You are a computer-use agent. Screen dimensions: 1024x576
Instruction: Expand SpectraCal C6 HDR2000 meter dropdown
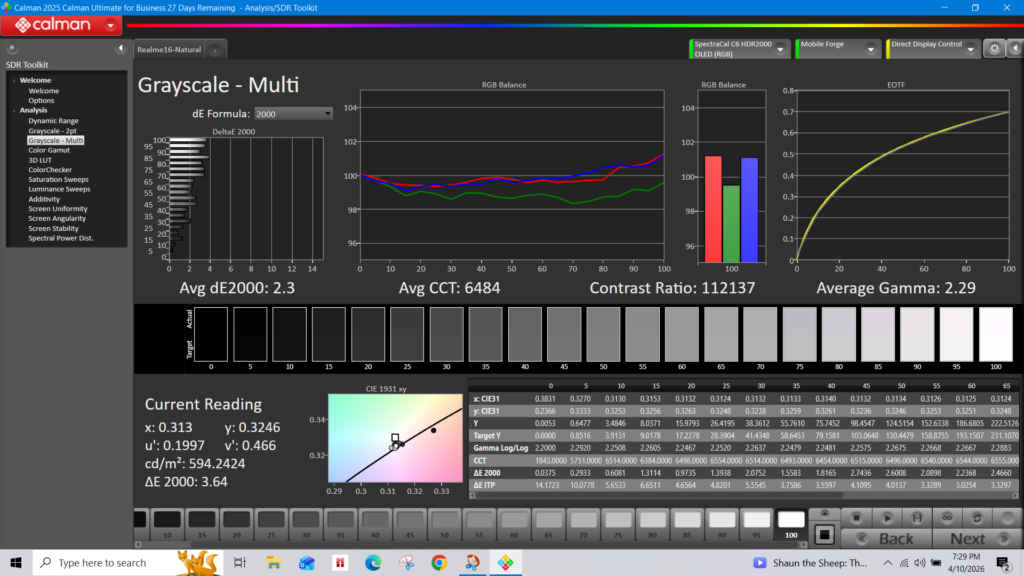click(x=780, y=48)
